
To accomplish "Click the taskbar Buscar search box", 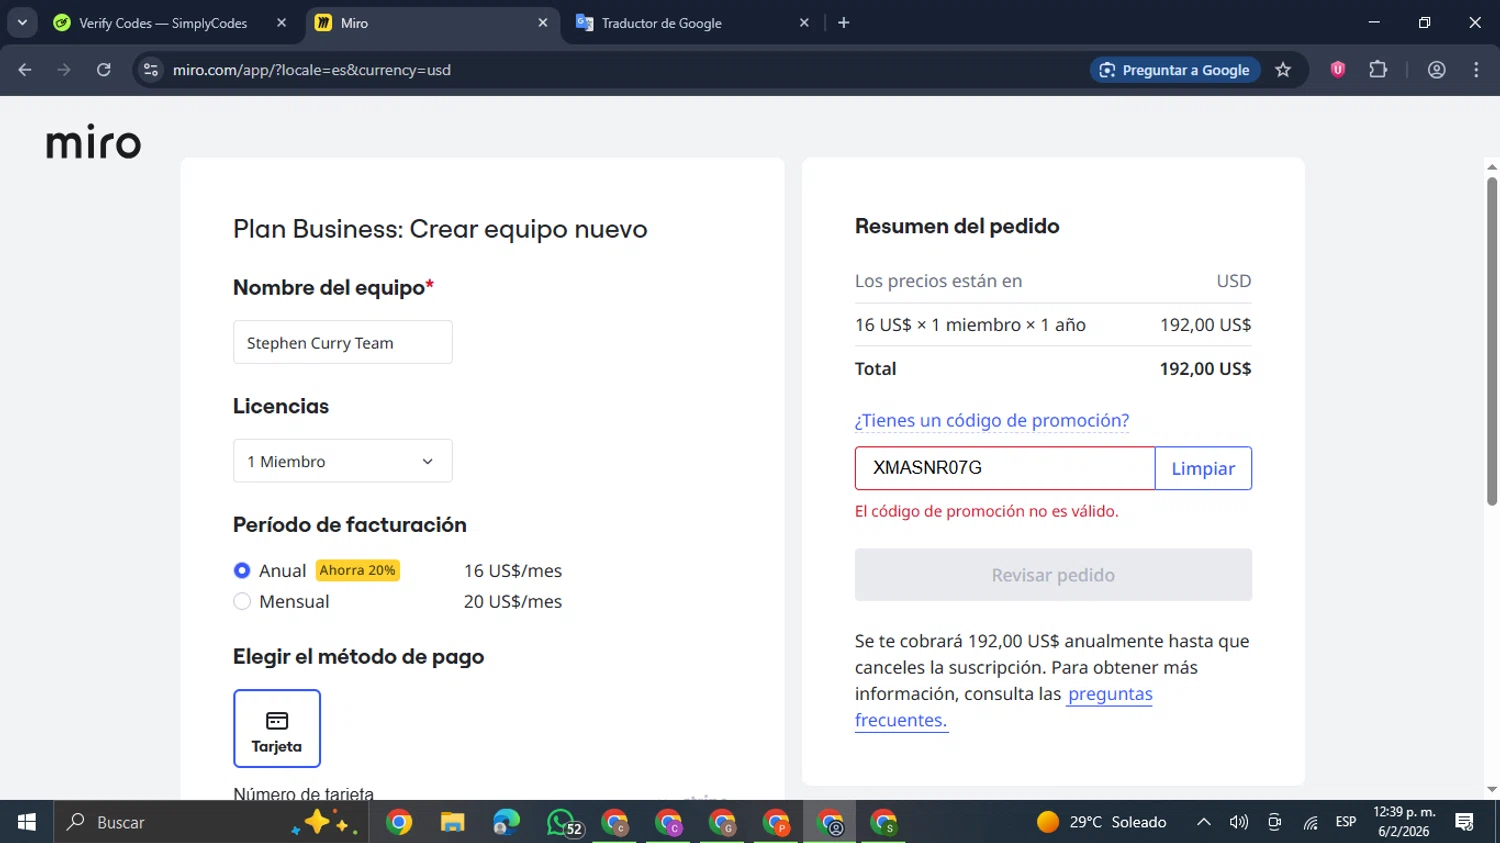I will [x=210, y=822].
